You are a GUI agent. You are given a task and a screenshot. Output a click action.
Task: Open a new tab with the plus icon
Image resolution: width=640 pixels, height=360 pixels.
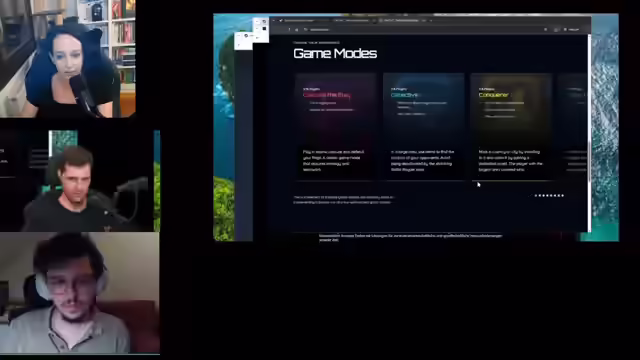[431, 20]
